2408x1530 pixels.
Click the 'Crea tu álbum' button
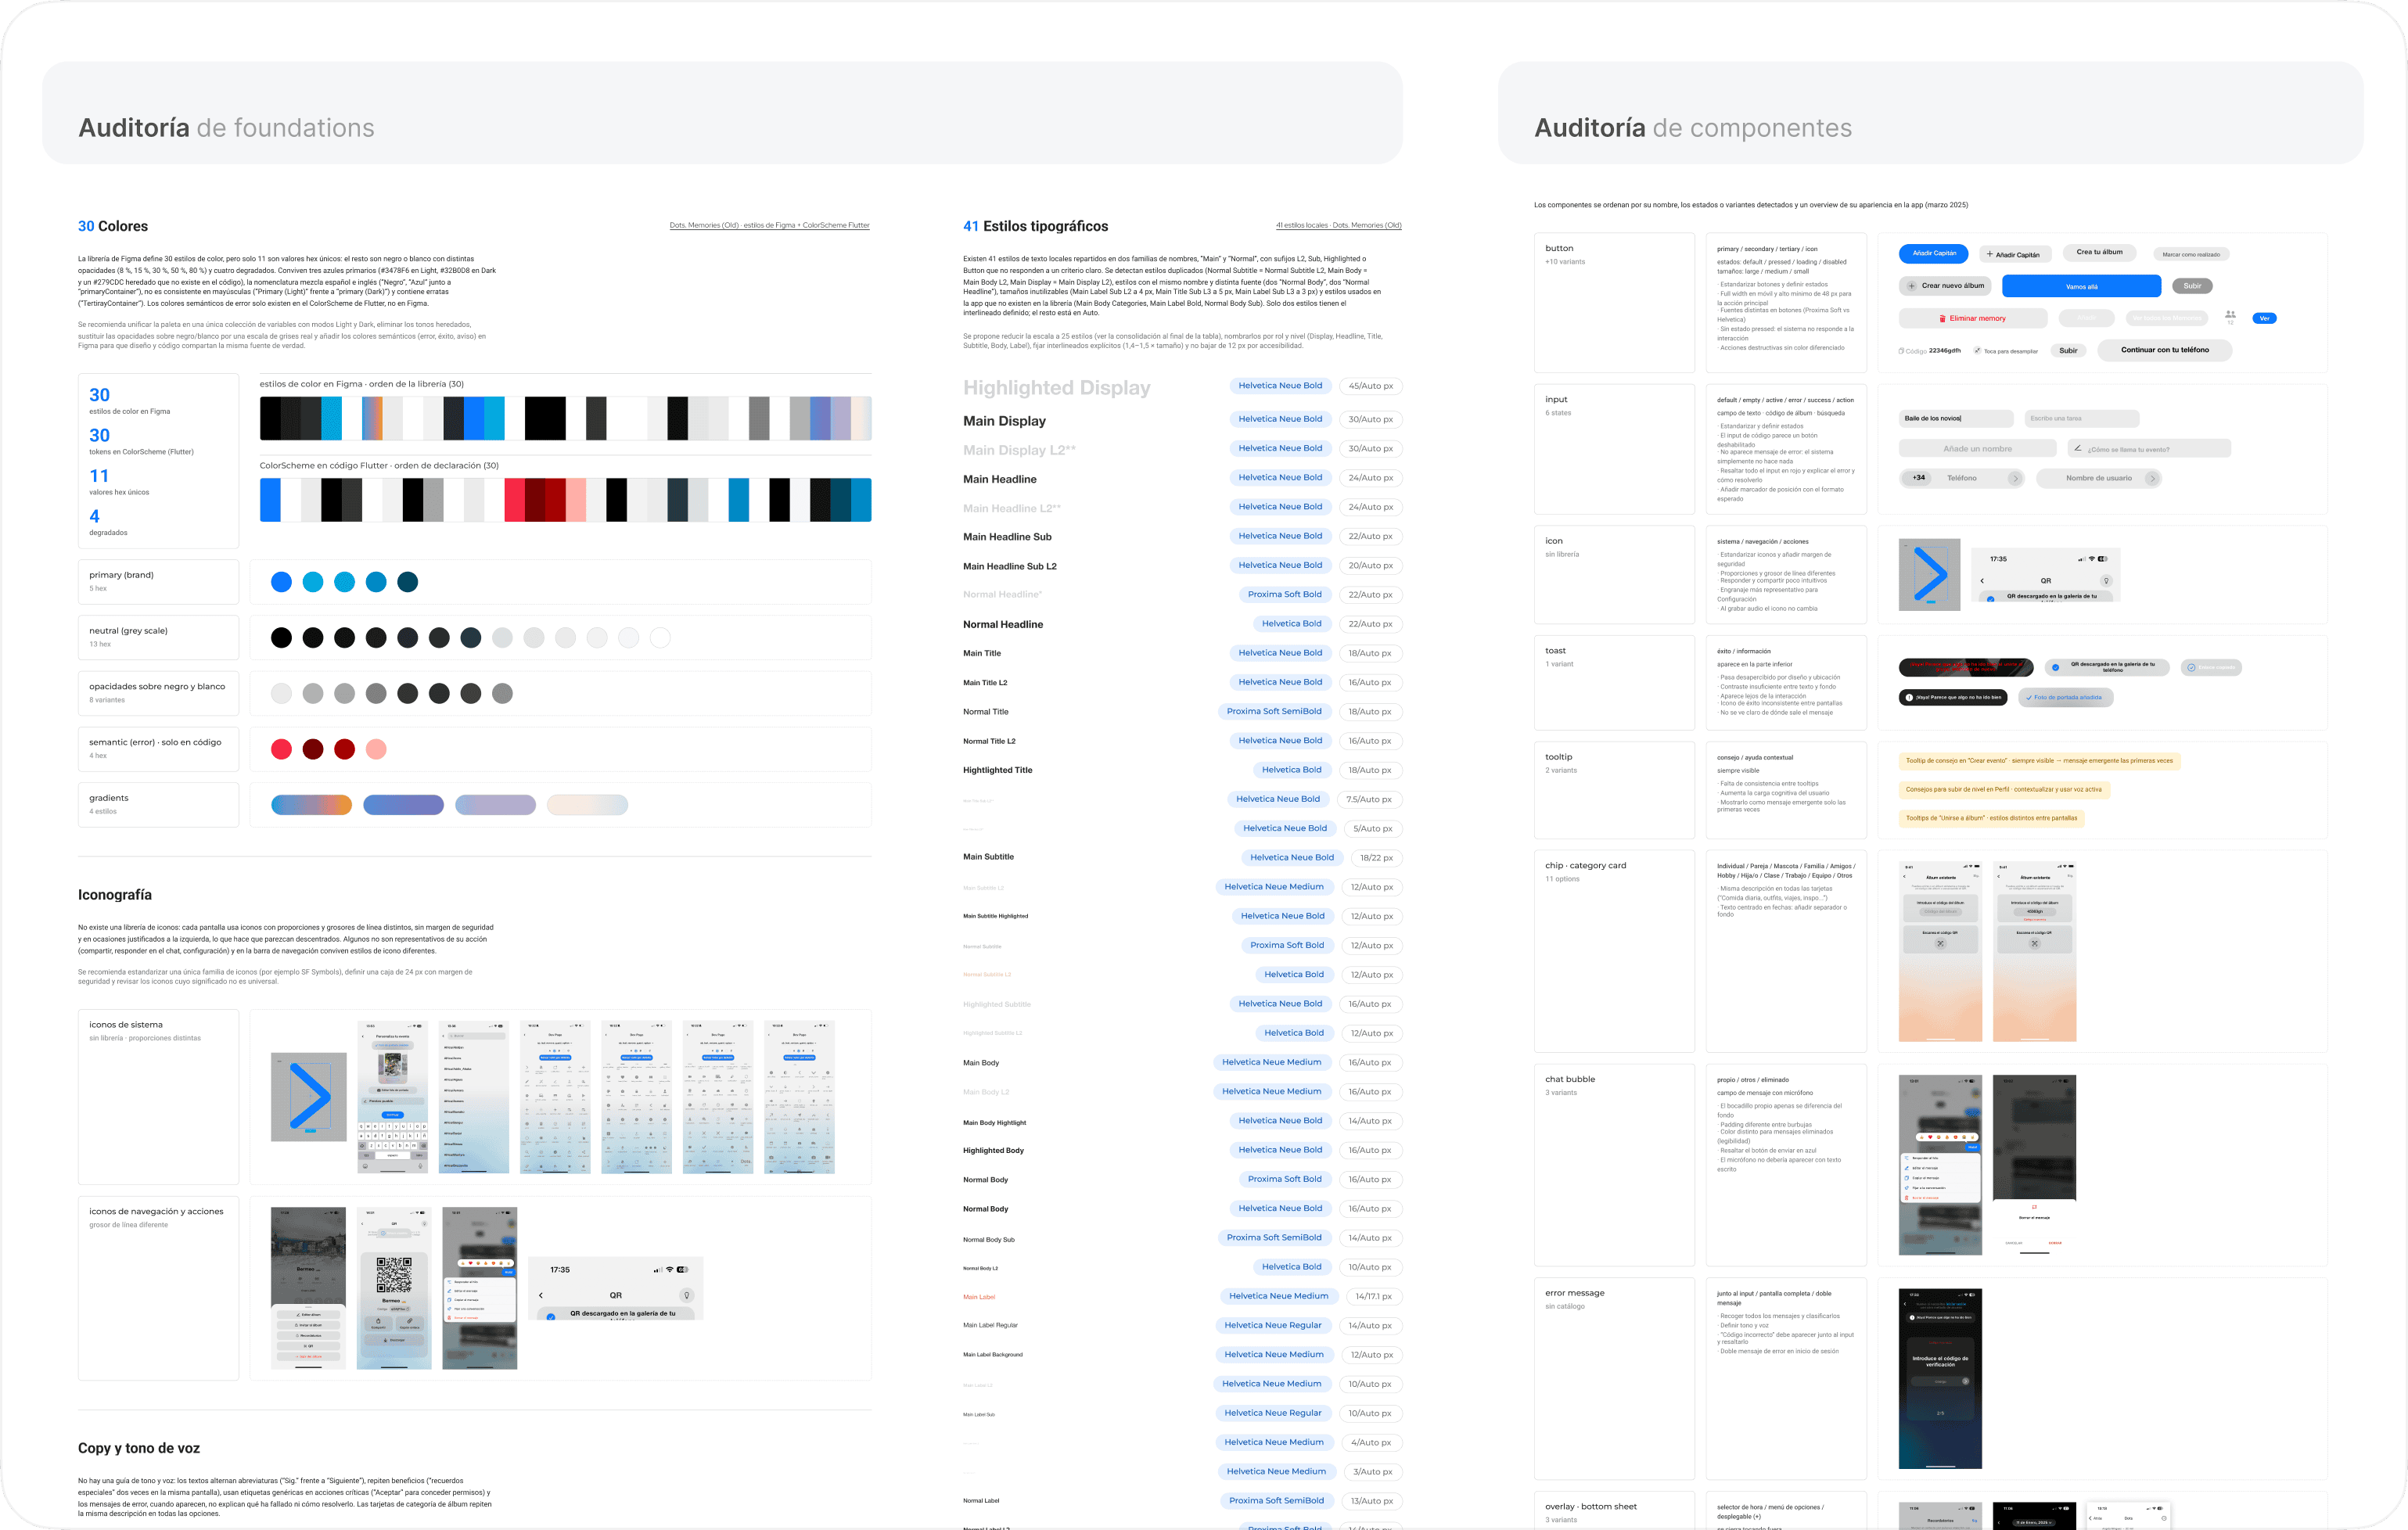pos(2099,252)
